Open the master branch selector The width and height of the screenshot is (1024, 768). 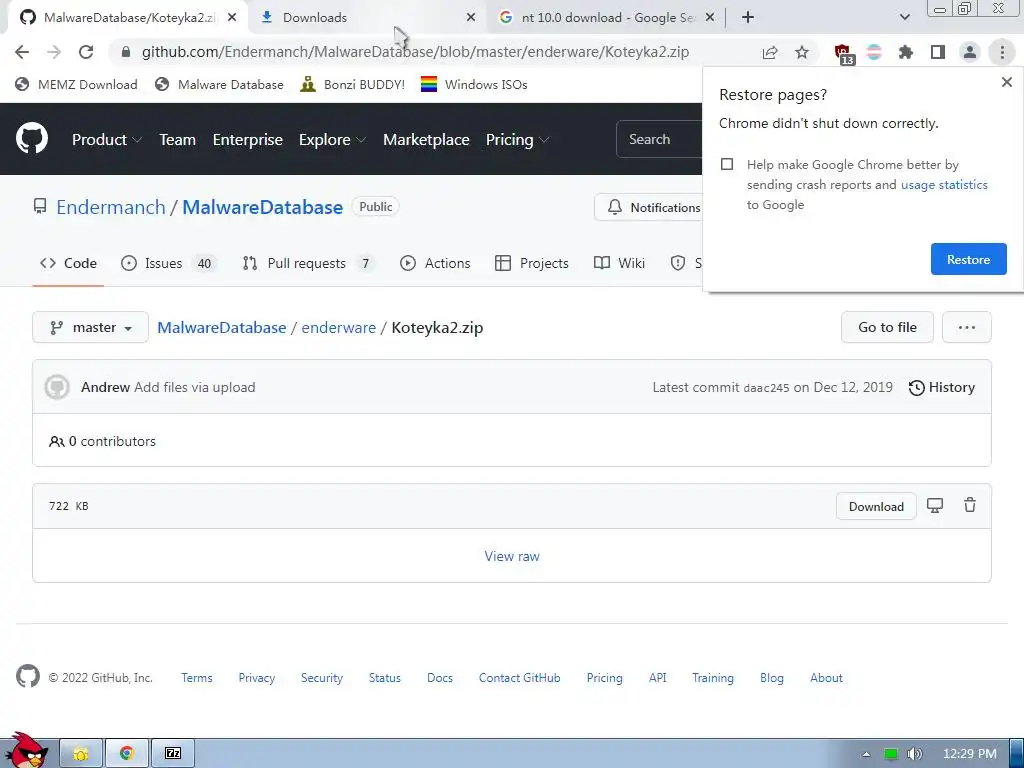(90, 327)
